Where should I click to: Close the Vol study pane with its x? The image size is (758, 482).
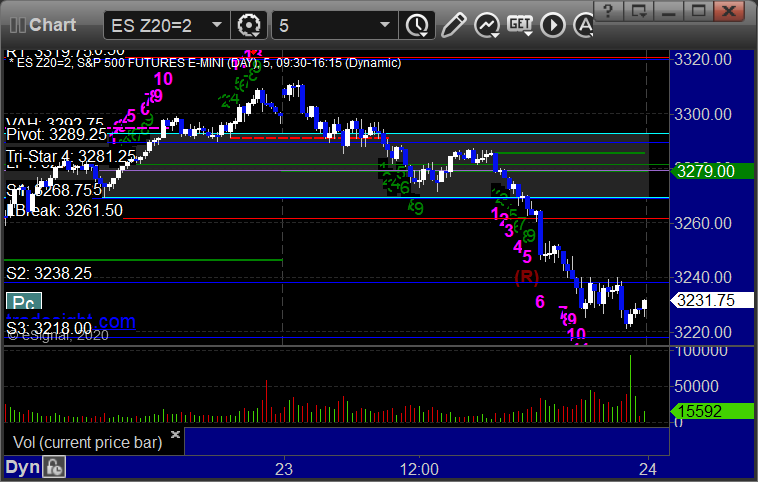tap(175, 434)
